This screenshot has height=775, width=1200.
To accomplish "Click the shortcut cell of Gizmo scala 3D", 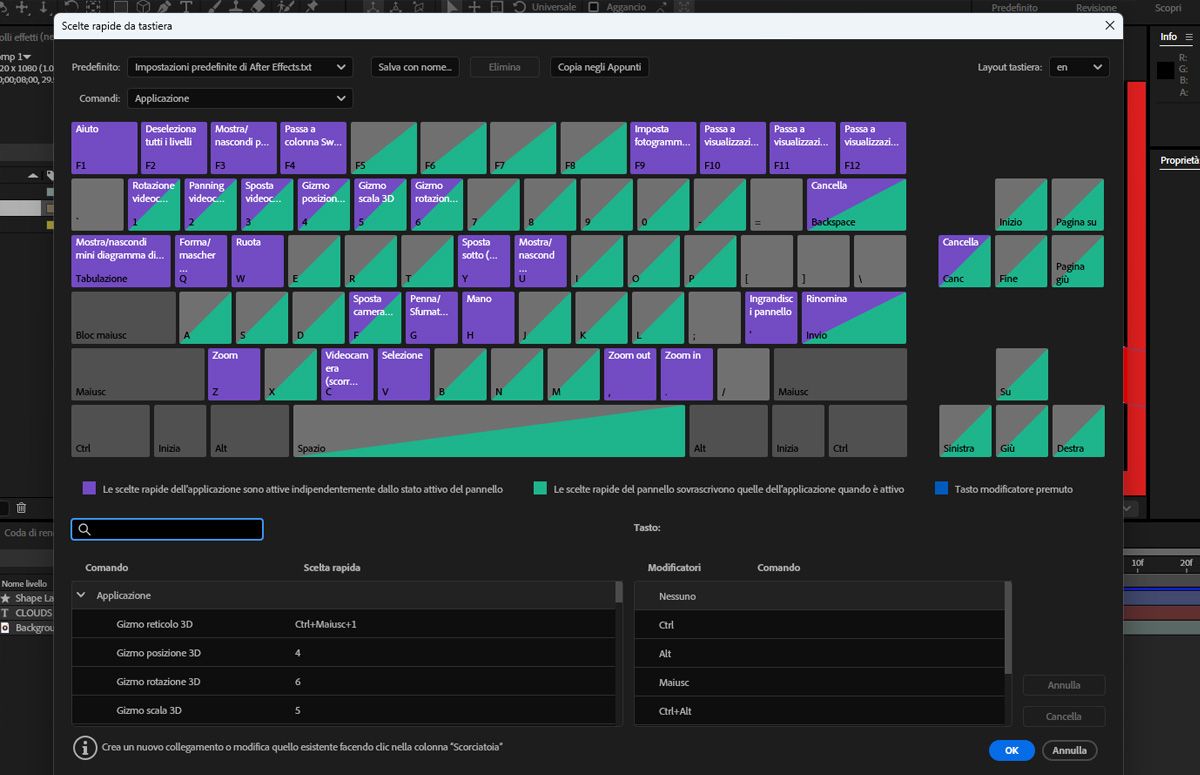I will pyautogui.click(x=298, y=710).
